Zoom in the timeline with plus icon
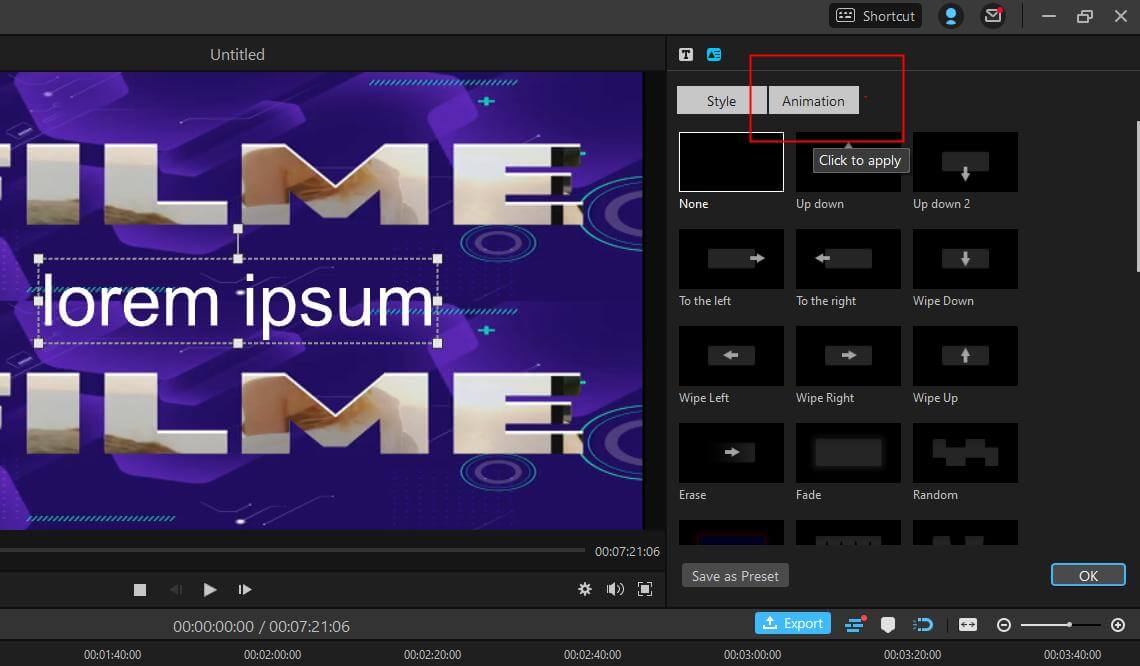 [1118, 625]
